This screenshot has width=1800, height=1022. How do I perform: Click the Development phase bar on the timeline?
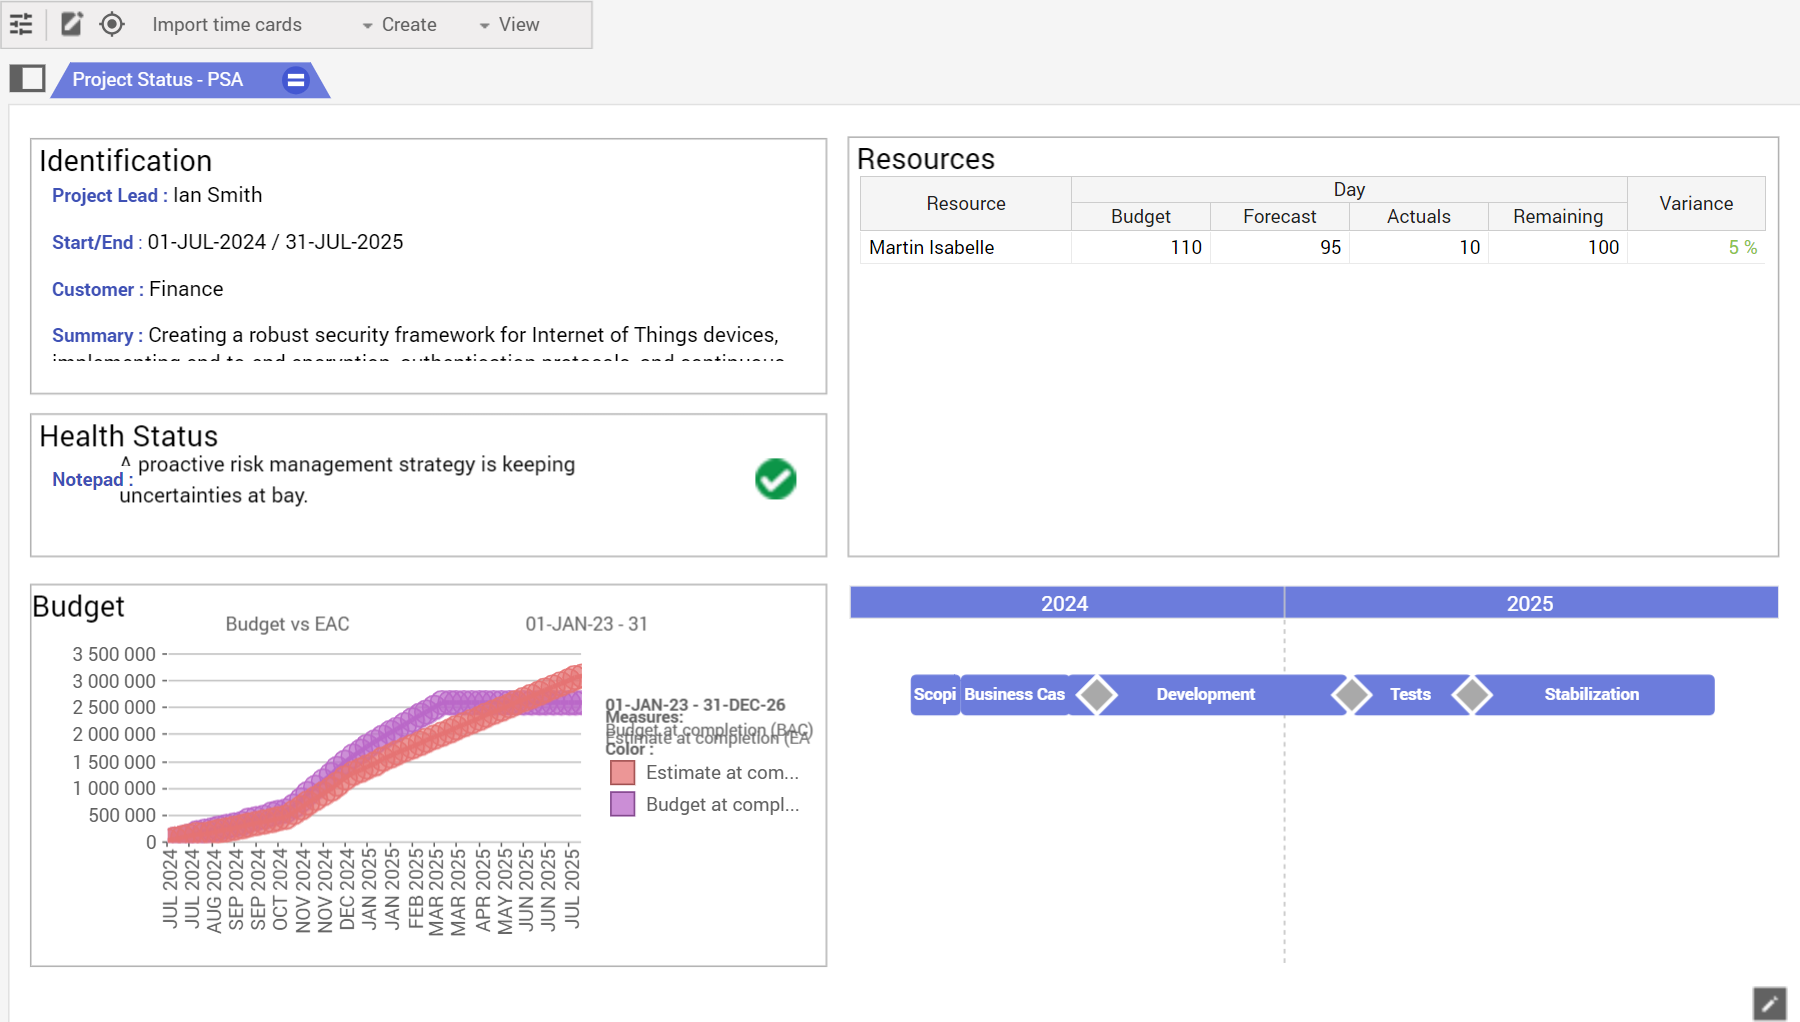pyautogui.click(x=1205, y=694)
